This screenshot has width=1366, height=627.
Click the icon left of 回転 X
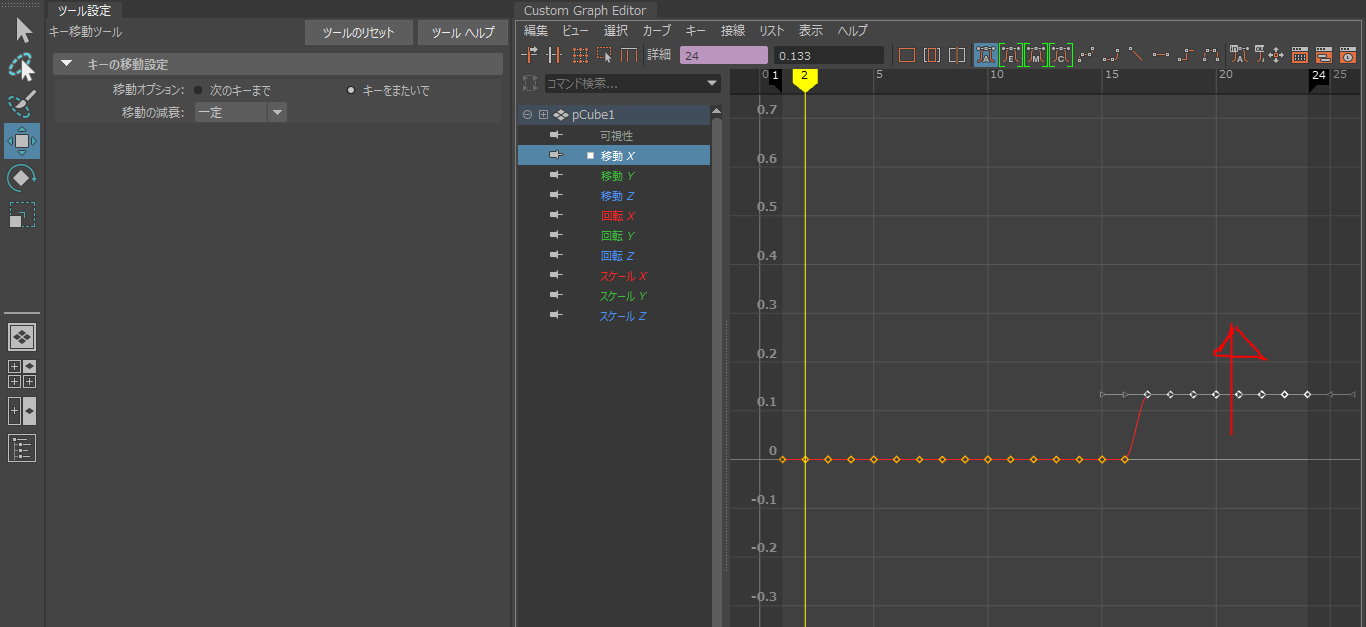coord(556,215)
